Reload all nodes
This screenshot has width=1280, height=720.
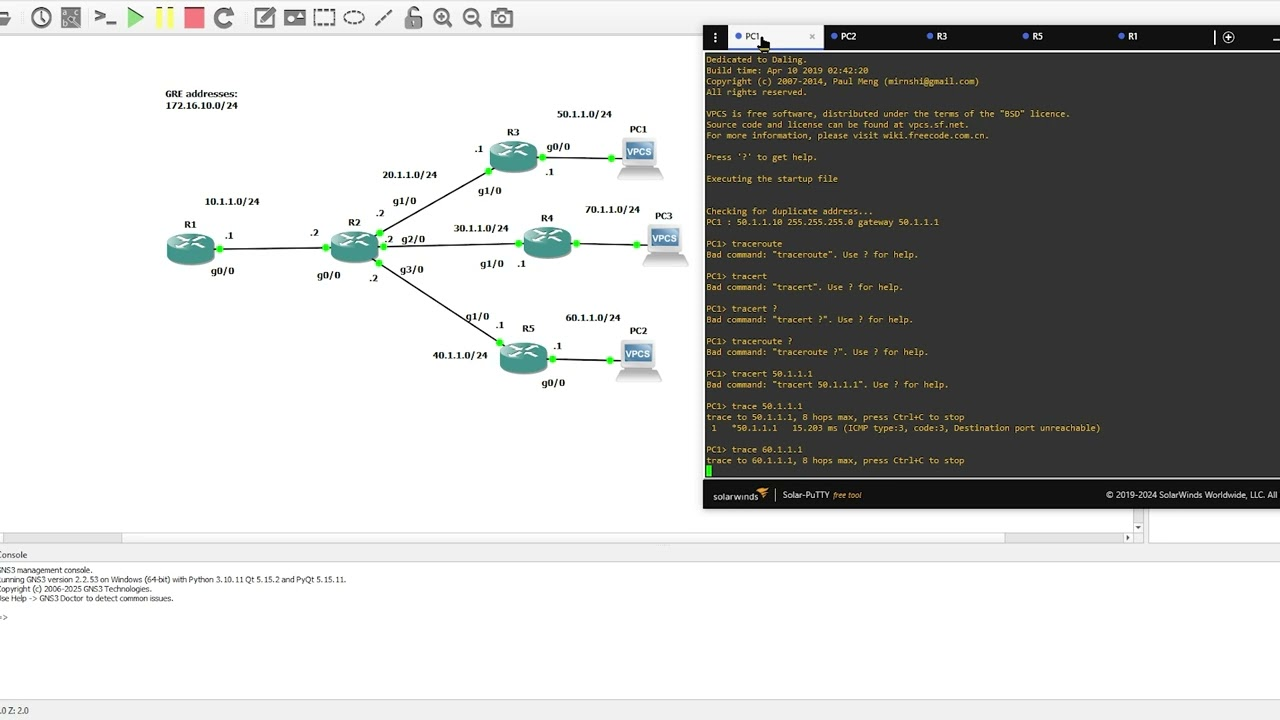pyautogui.click(x=224, y=17)
